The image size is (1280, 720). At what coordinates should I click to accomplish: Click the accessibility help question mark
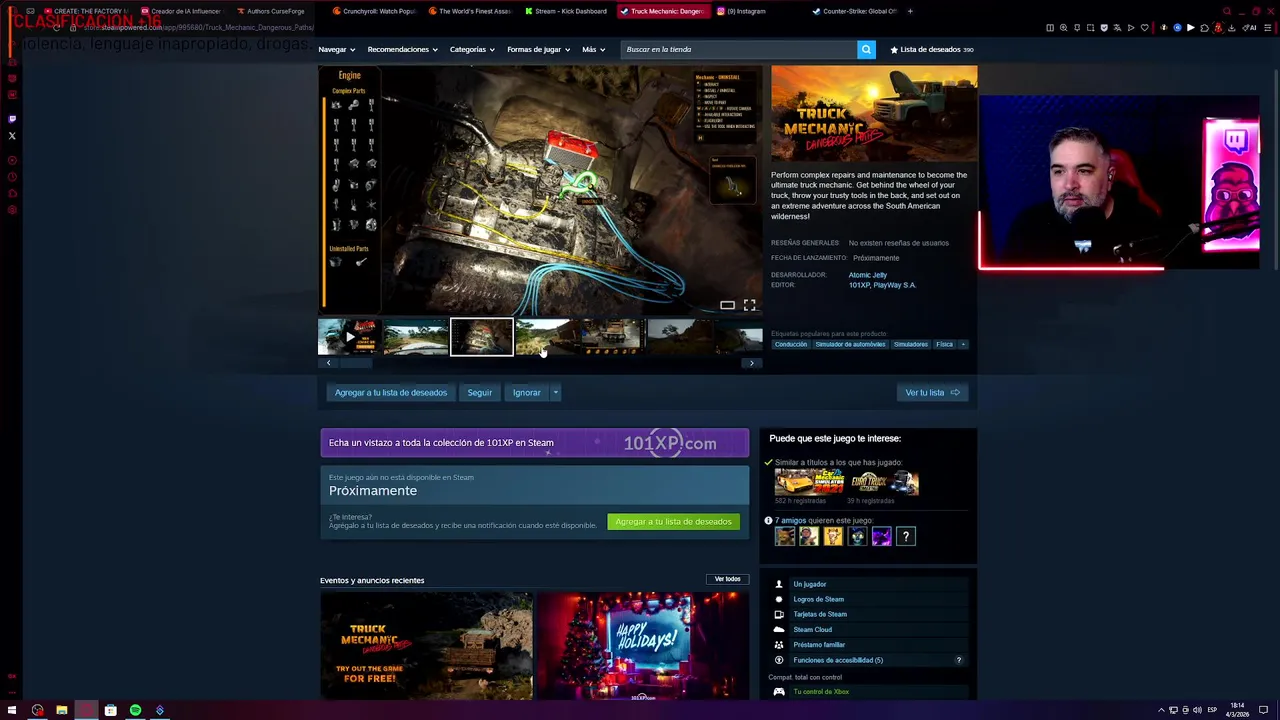point(958,660)
